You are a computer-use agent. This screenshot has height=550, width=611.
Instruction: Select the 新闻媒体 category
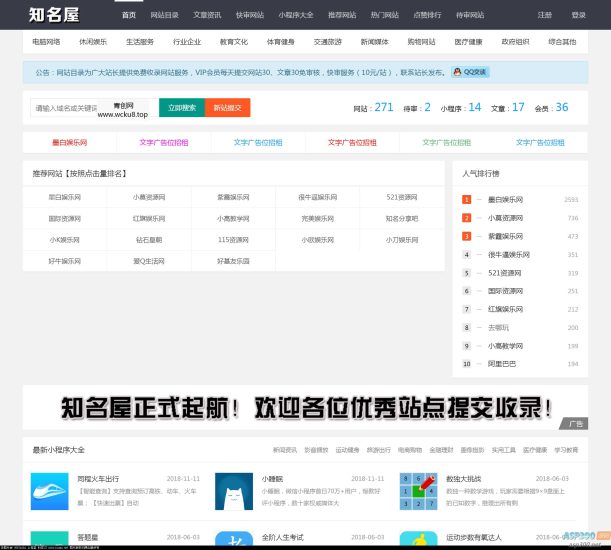tap(374, 42)
